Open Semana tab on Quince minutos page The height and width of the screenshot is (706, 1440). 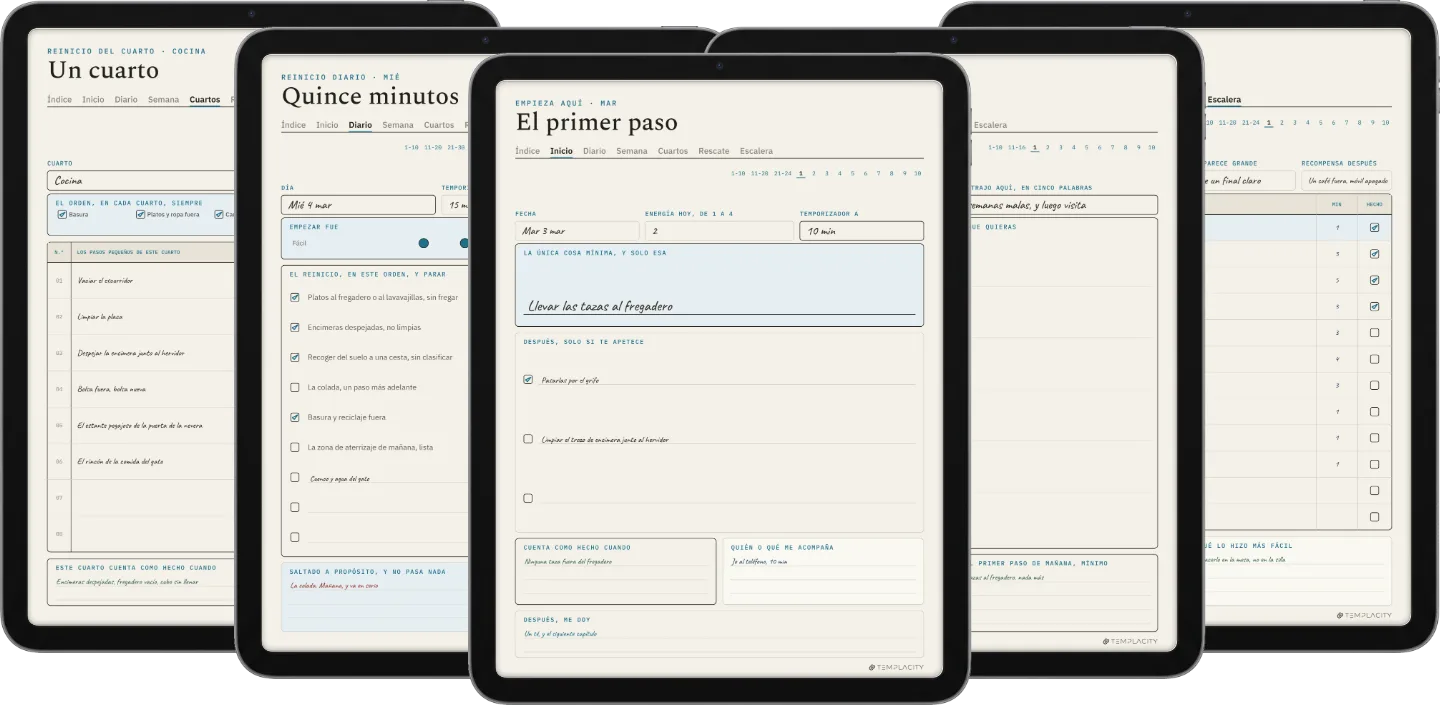pyautogui.click(x=397, y=125)
